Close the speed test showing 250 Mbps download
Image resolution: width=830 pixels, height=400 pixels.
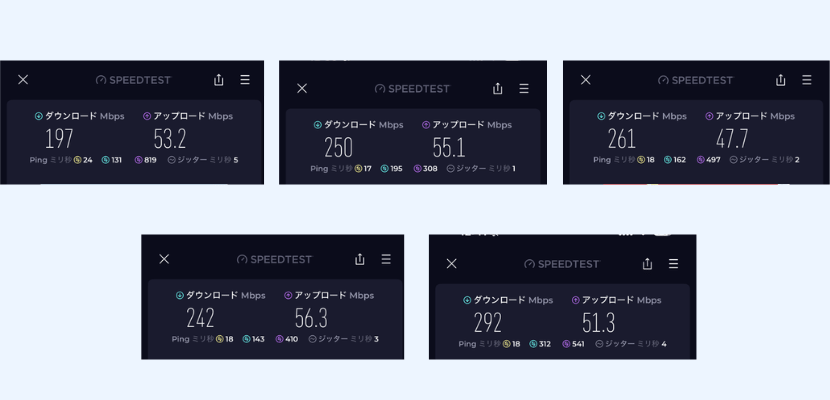pyautogui.click(x=302, y=88)
